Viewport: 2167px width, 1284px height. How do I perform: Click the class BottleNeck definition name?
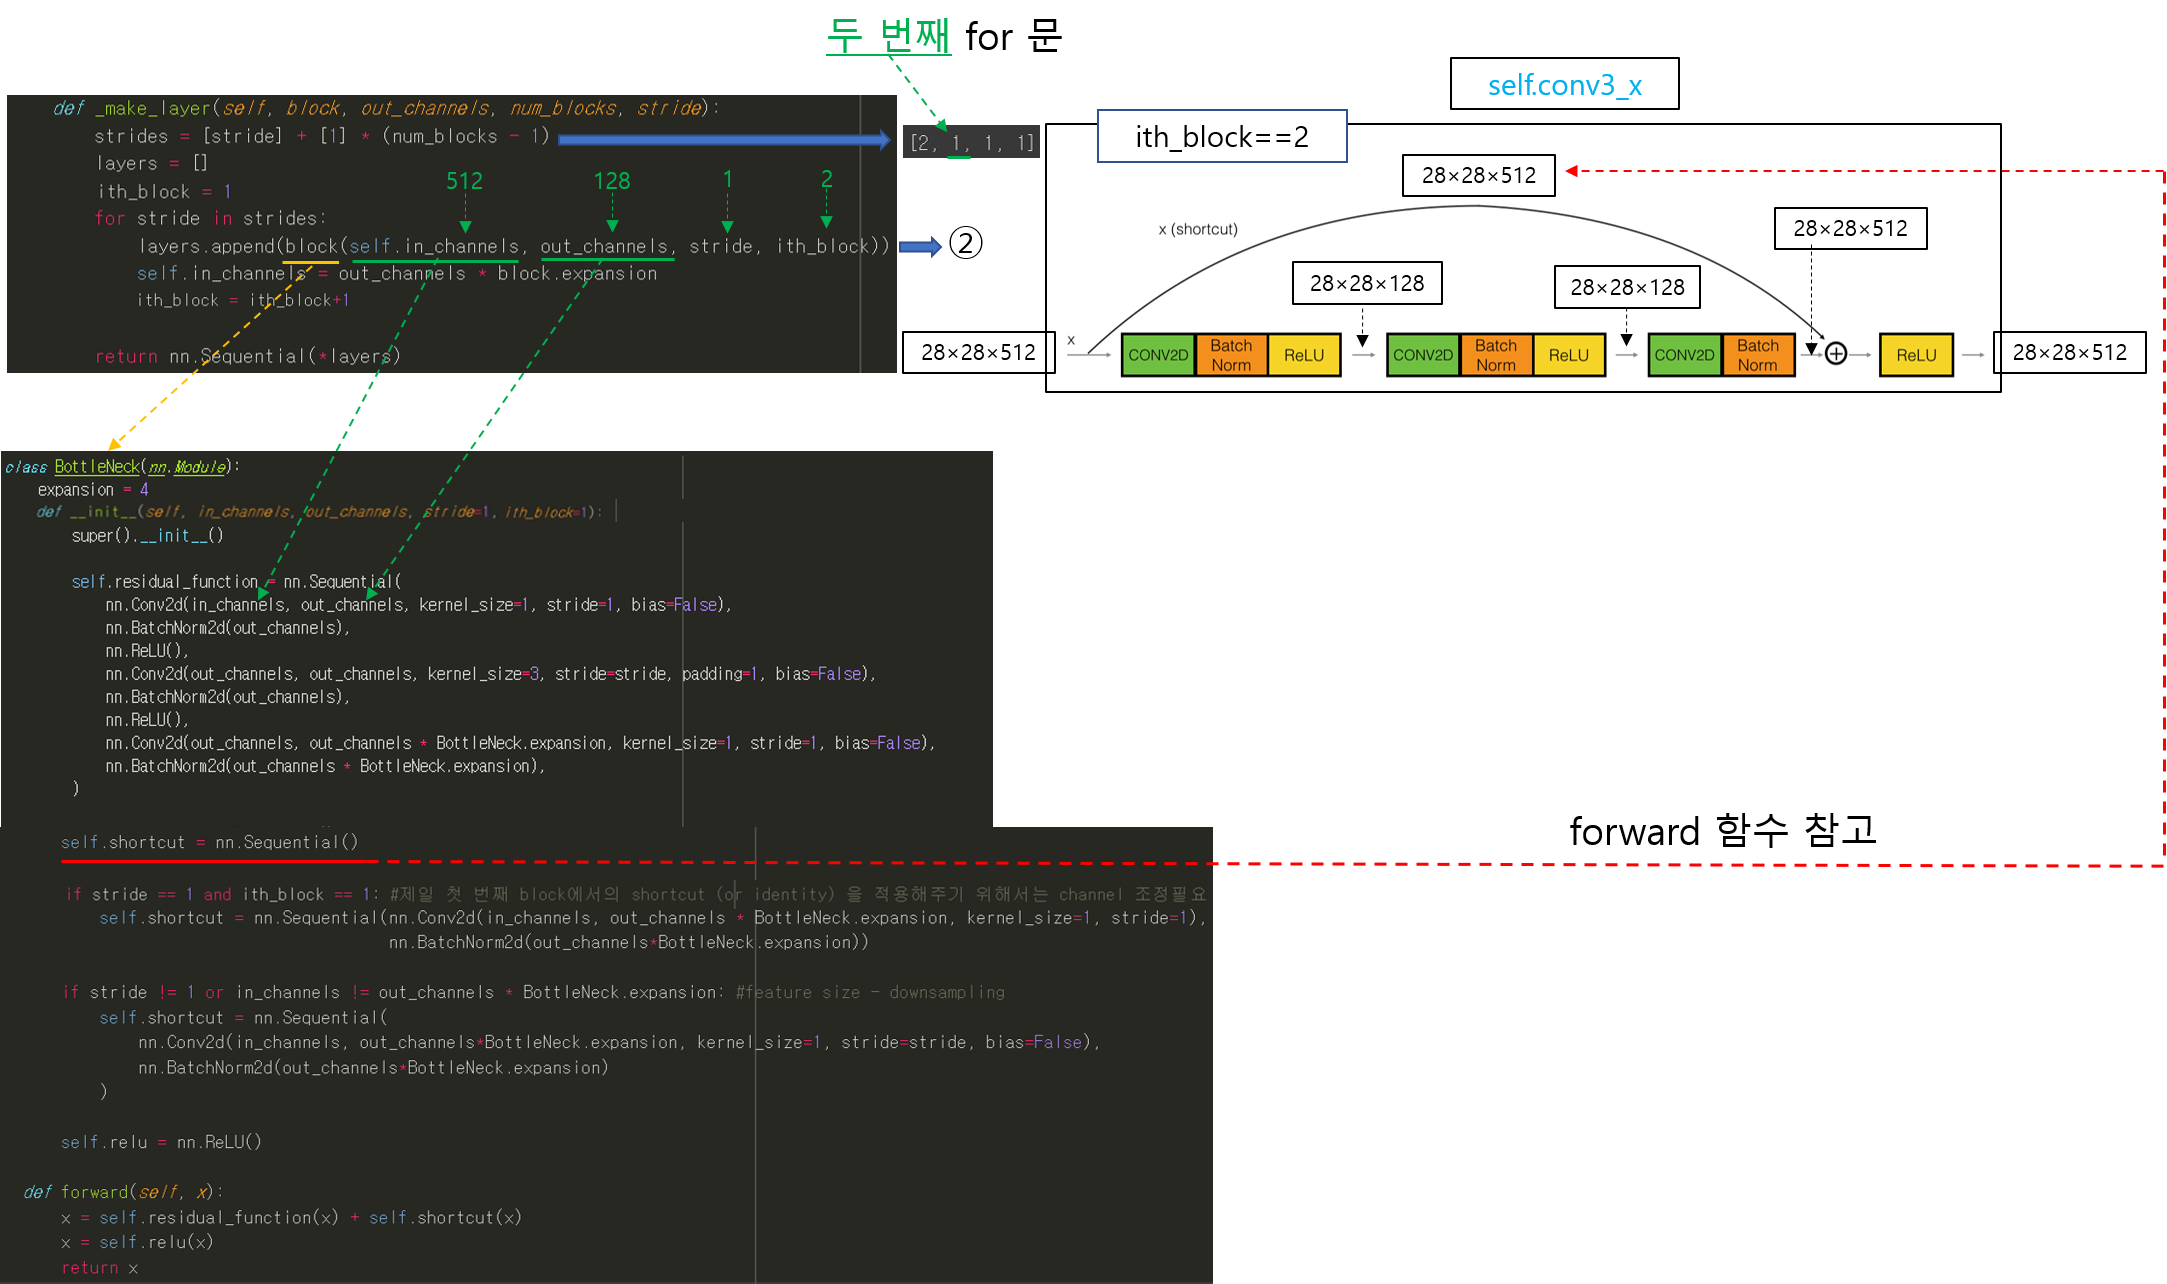pyautogui.click(x=97, y=466)
